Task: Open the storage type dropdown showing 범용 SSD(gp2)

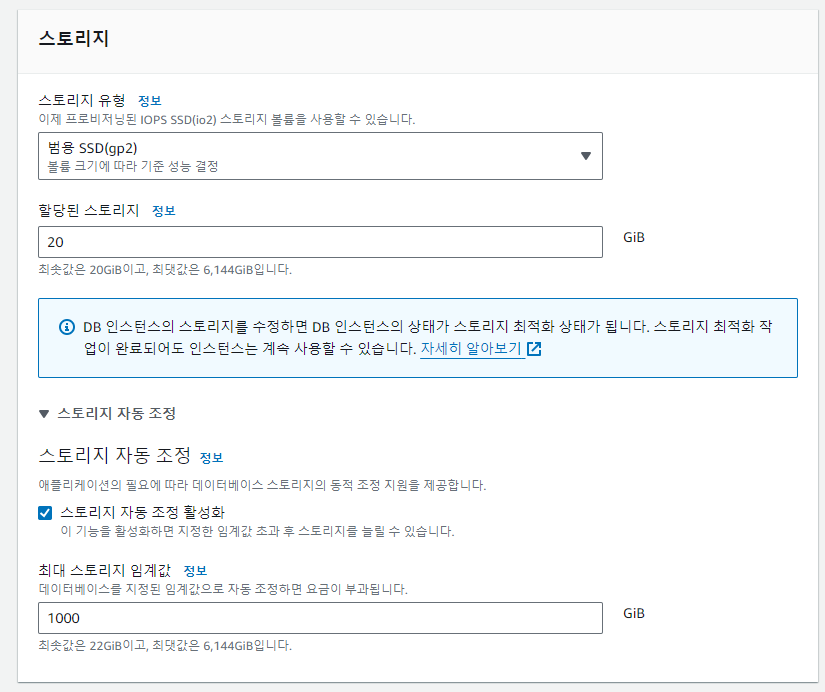Action: [320, 156]
